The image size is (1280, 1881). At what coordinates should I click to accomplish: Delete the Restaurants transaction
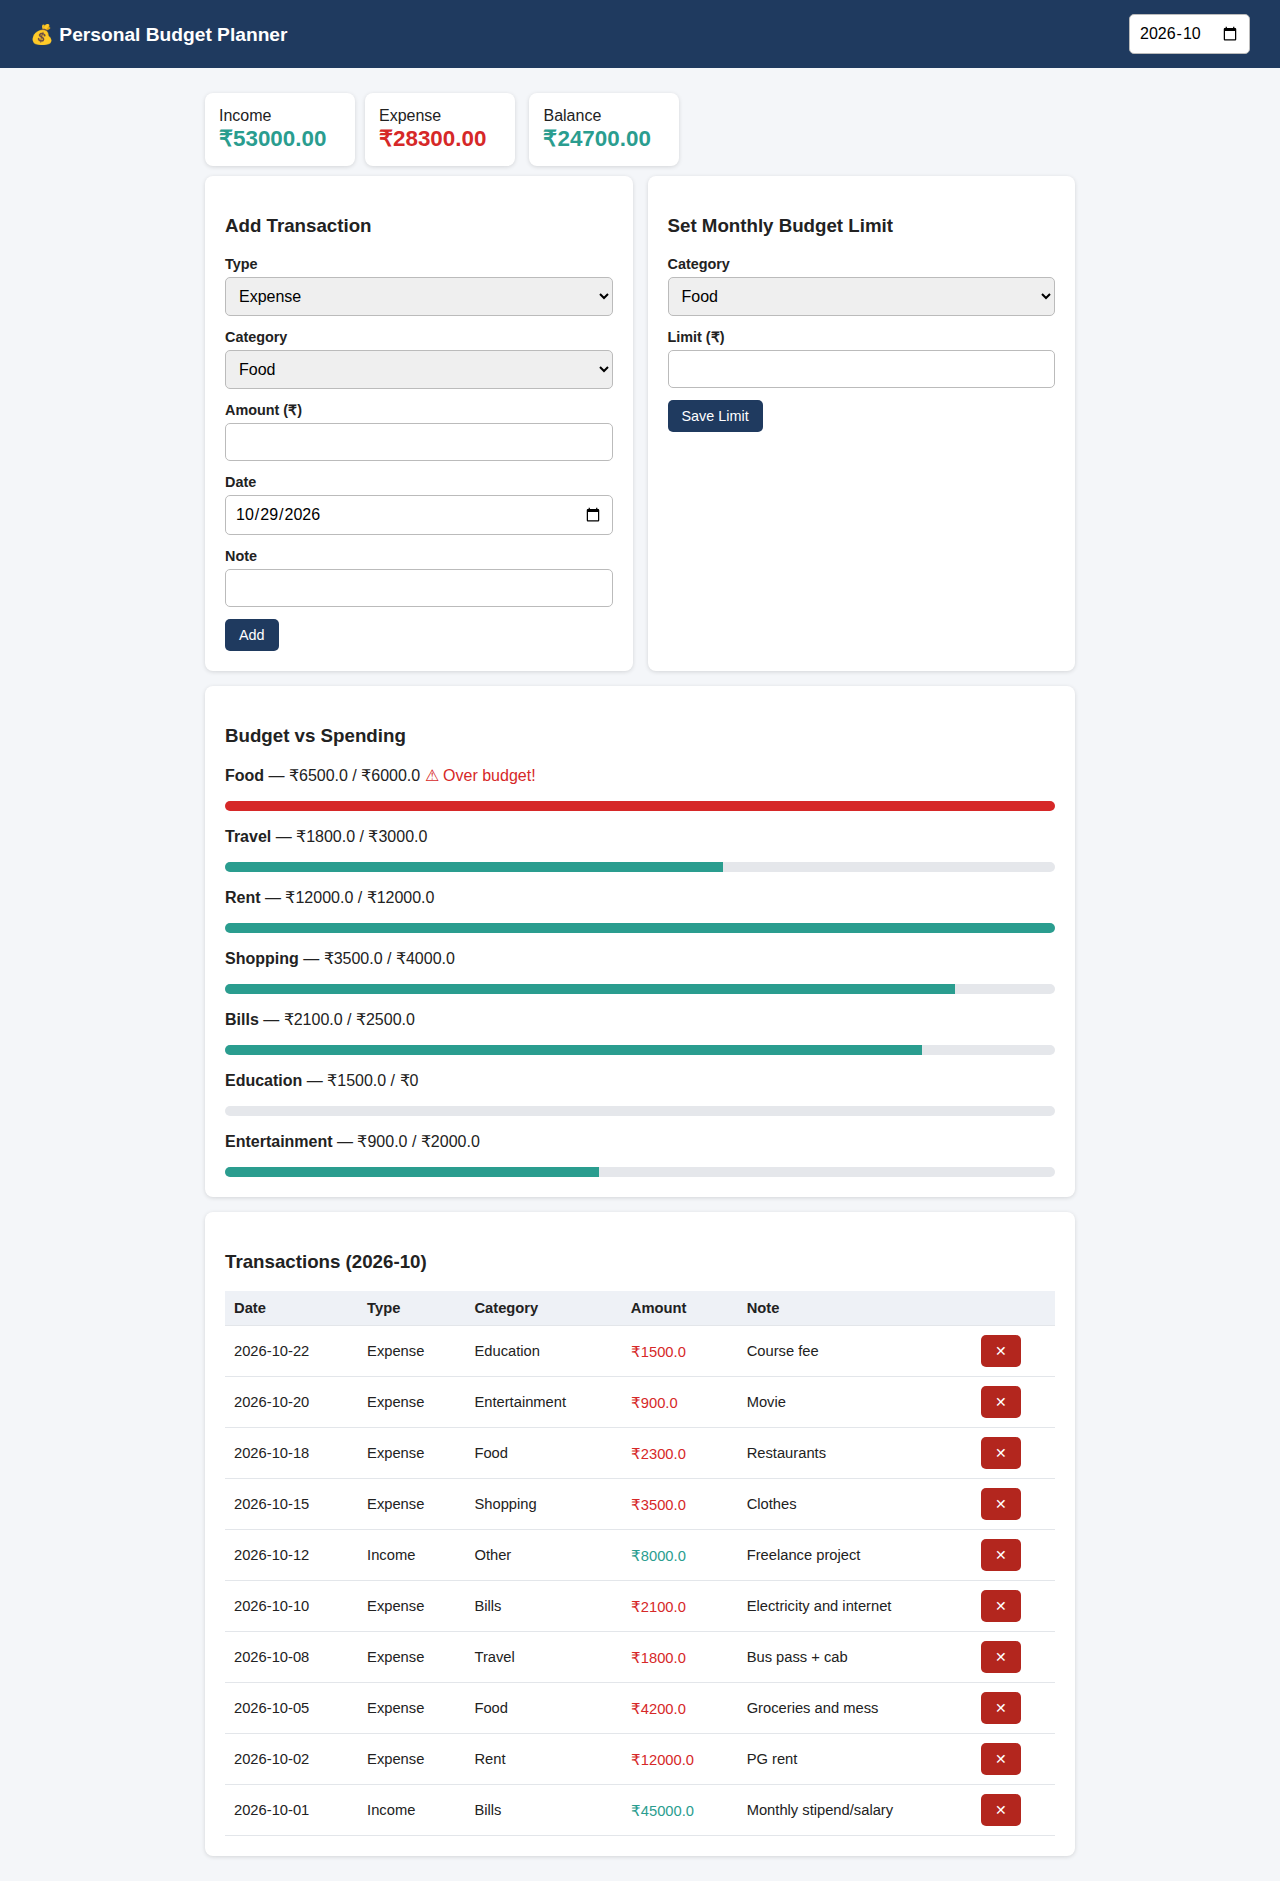tap(1000, 1453)
